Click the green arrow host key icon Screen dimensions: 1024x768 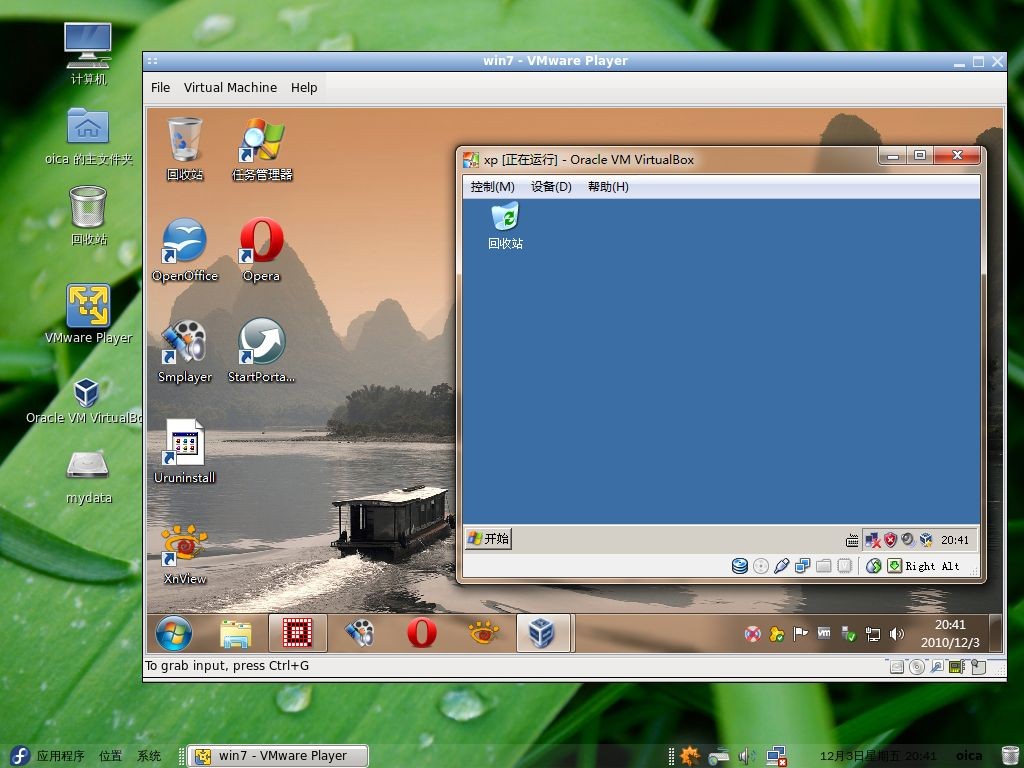coord(894,566)
